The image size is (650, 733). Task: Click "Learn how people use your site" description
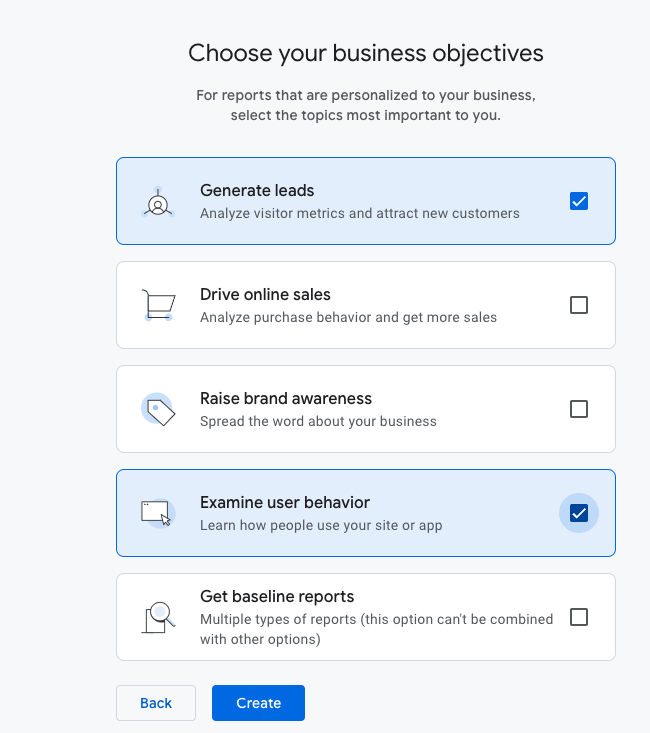click(x=321, y=525)
